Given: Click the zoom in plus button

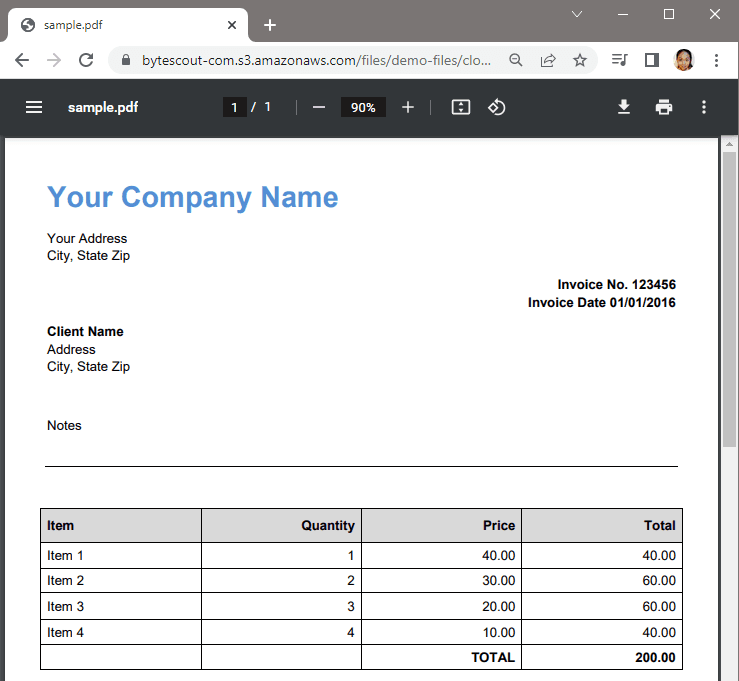Looking at the screenshot, I should tap(408, 107).
